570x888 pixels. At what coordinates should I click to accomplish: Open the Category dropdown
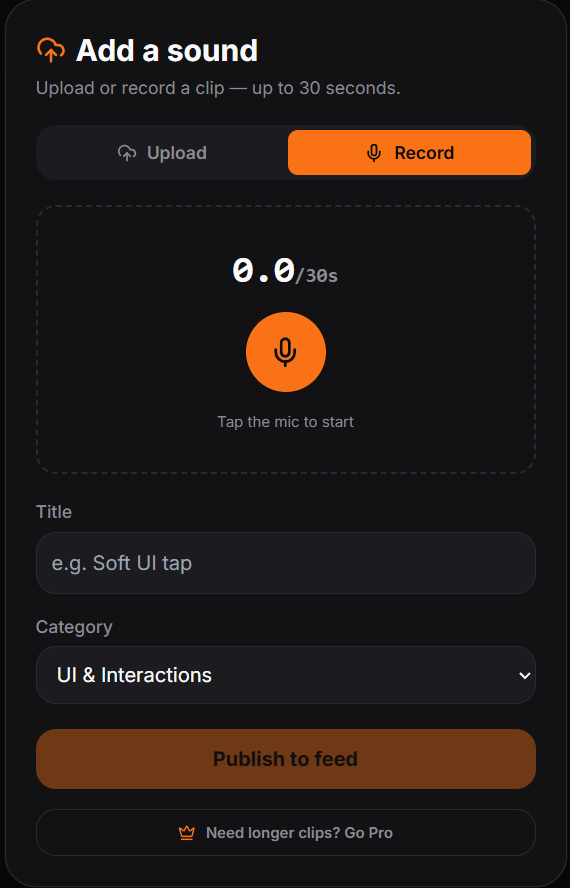pos(286,675)
